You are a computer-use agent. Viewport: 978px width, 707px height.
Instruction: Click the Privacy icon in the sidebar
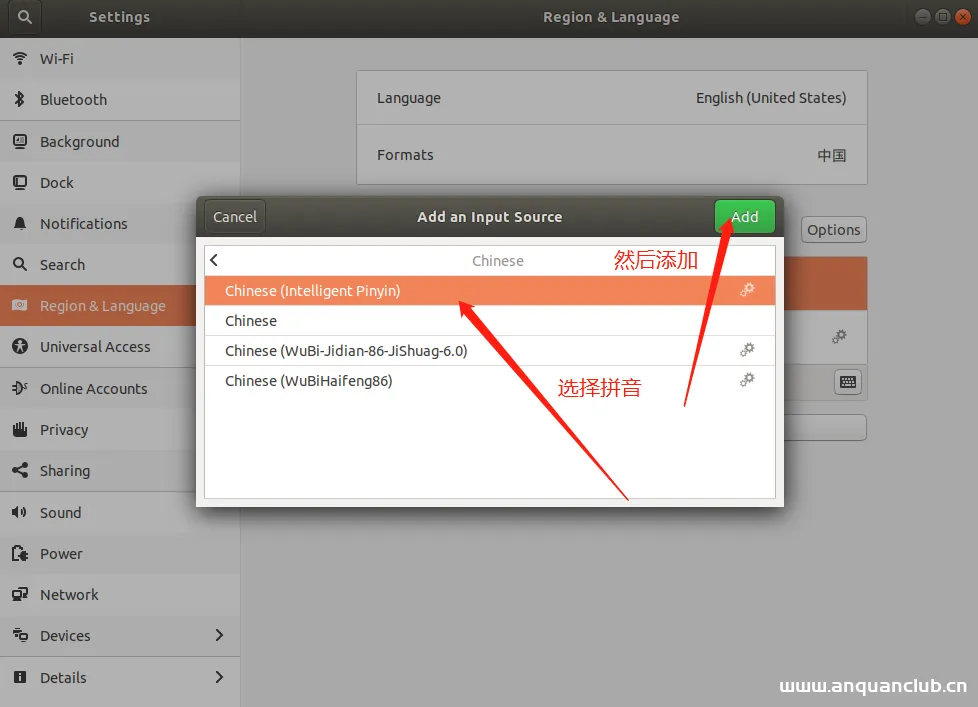point(20,429)
